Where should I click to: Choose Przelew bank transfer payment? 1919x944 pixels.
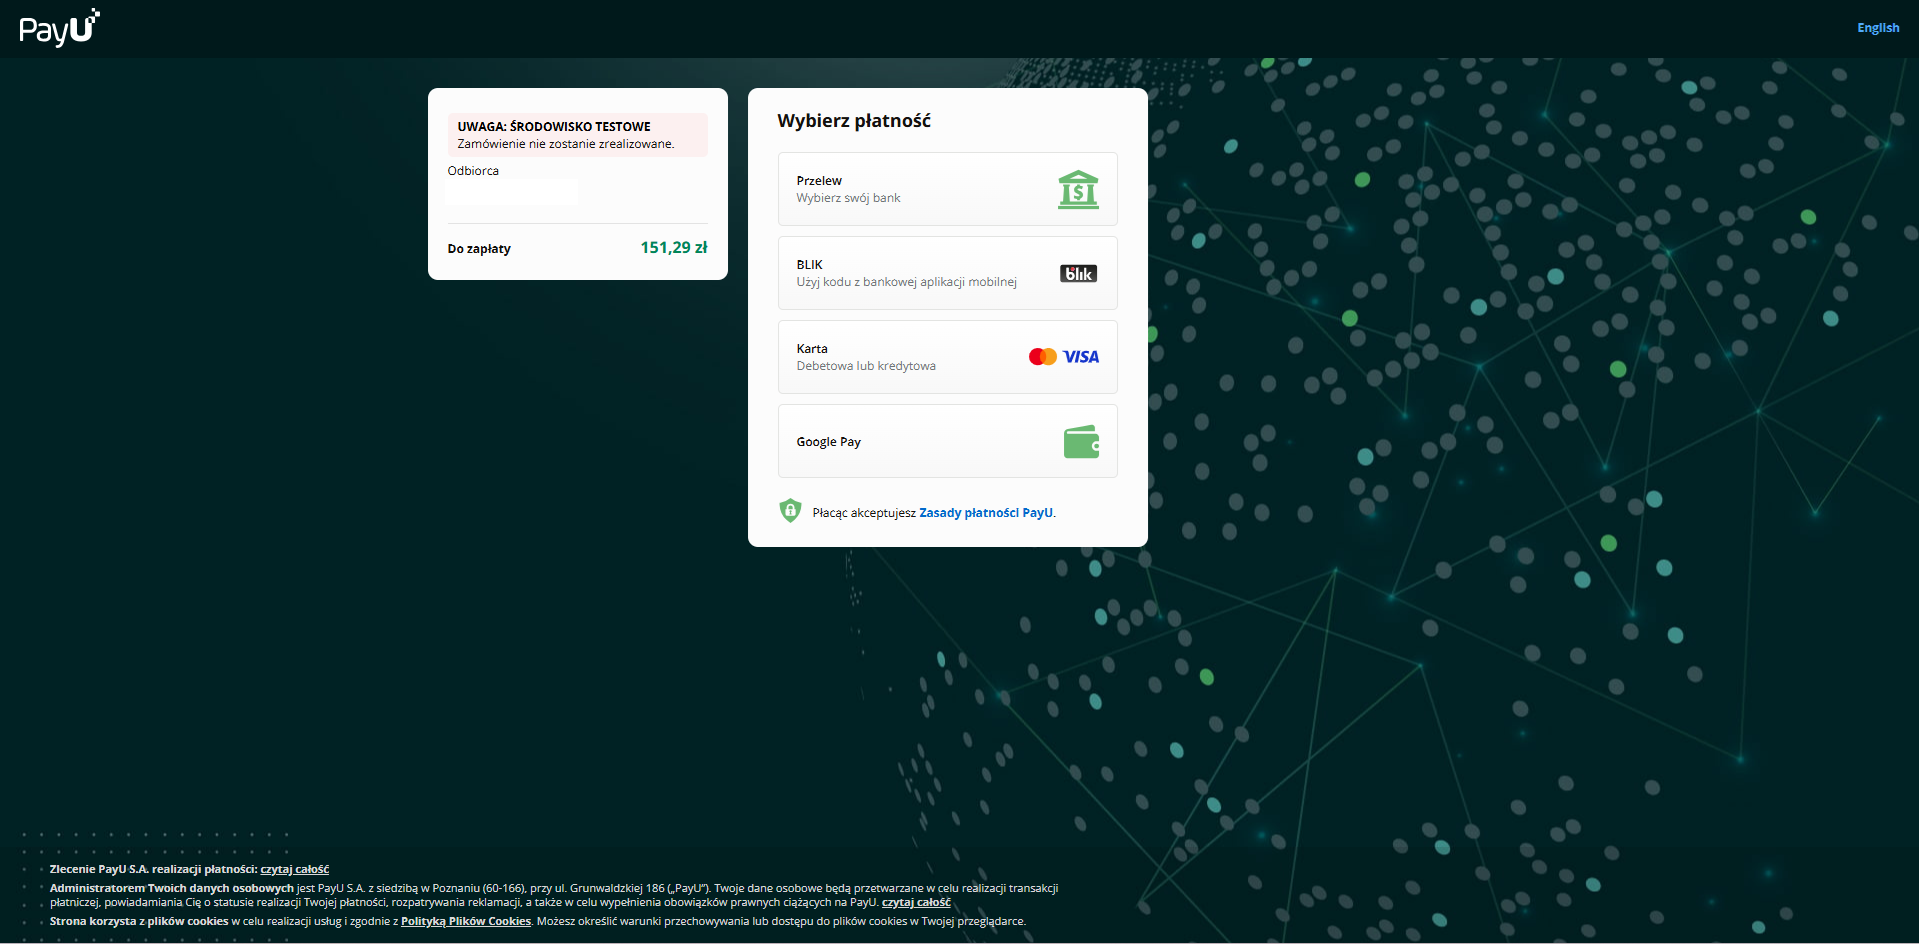[x=948, y=189]
